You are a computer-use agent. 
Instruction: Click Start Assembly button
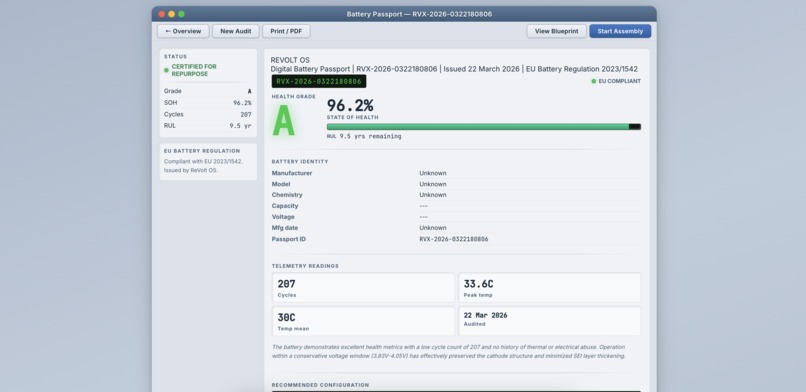coord(620,31)
